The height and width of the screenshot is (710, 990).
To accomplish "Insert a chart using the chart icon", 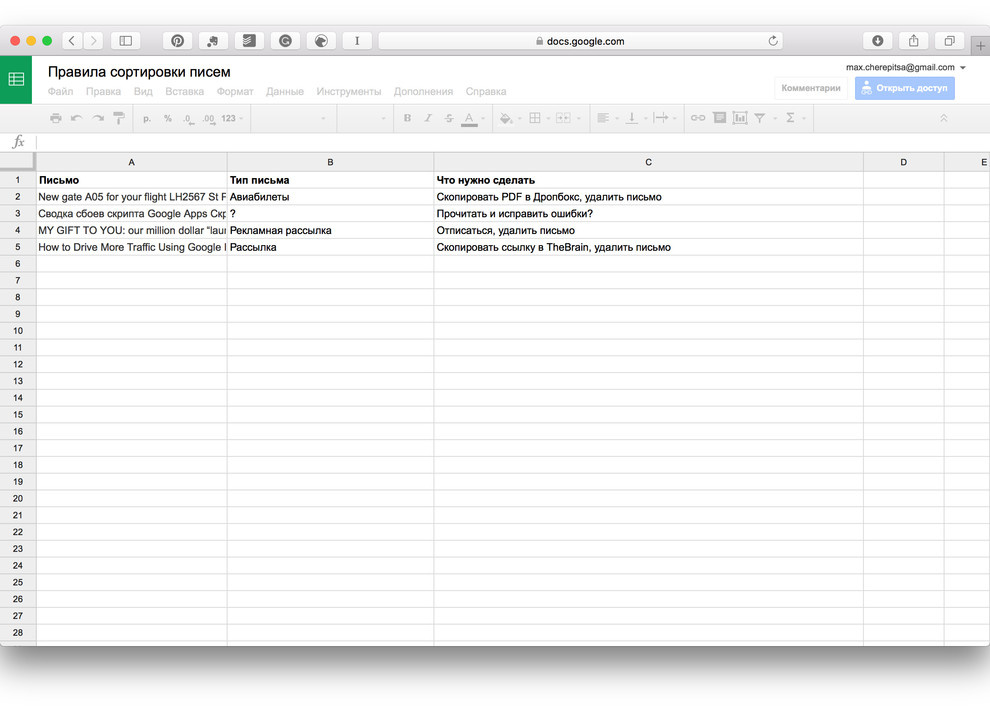I will coord(740,118).
